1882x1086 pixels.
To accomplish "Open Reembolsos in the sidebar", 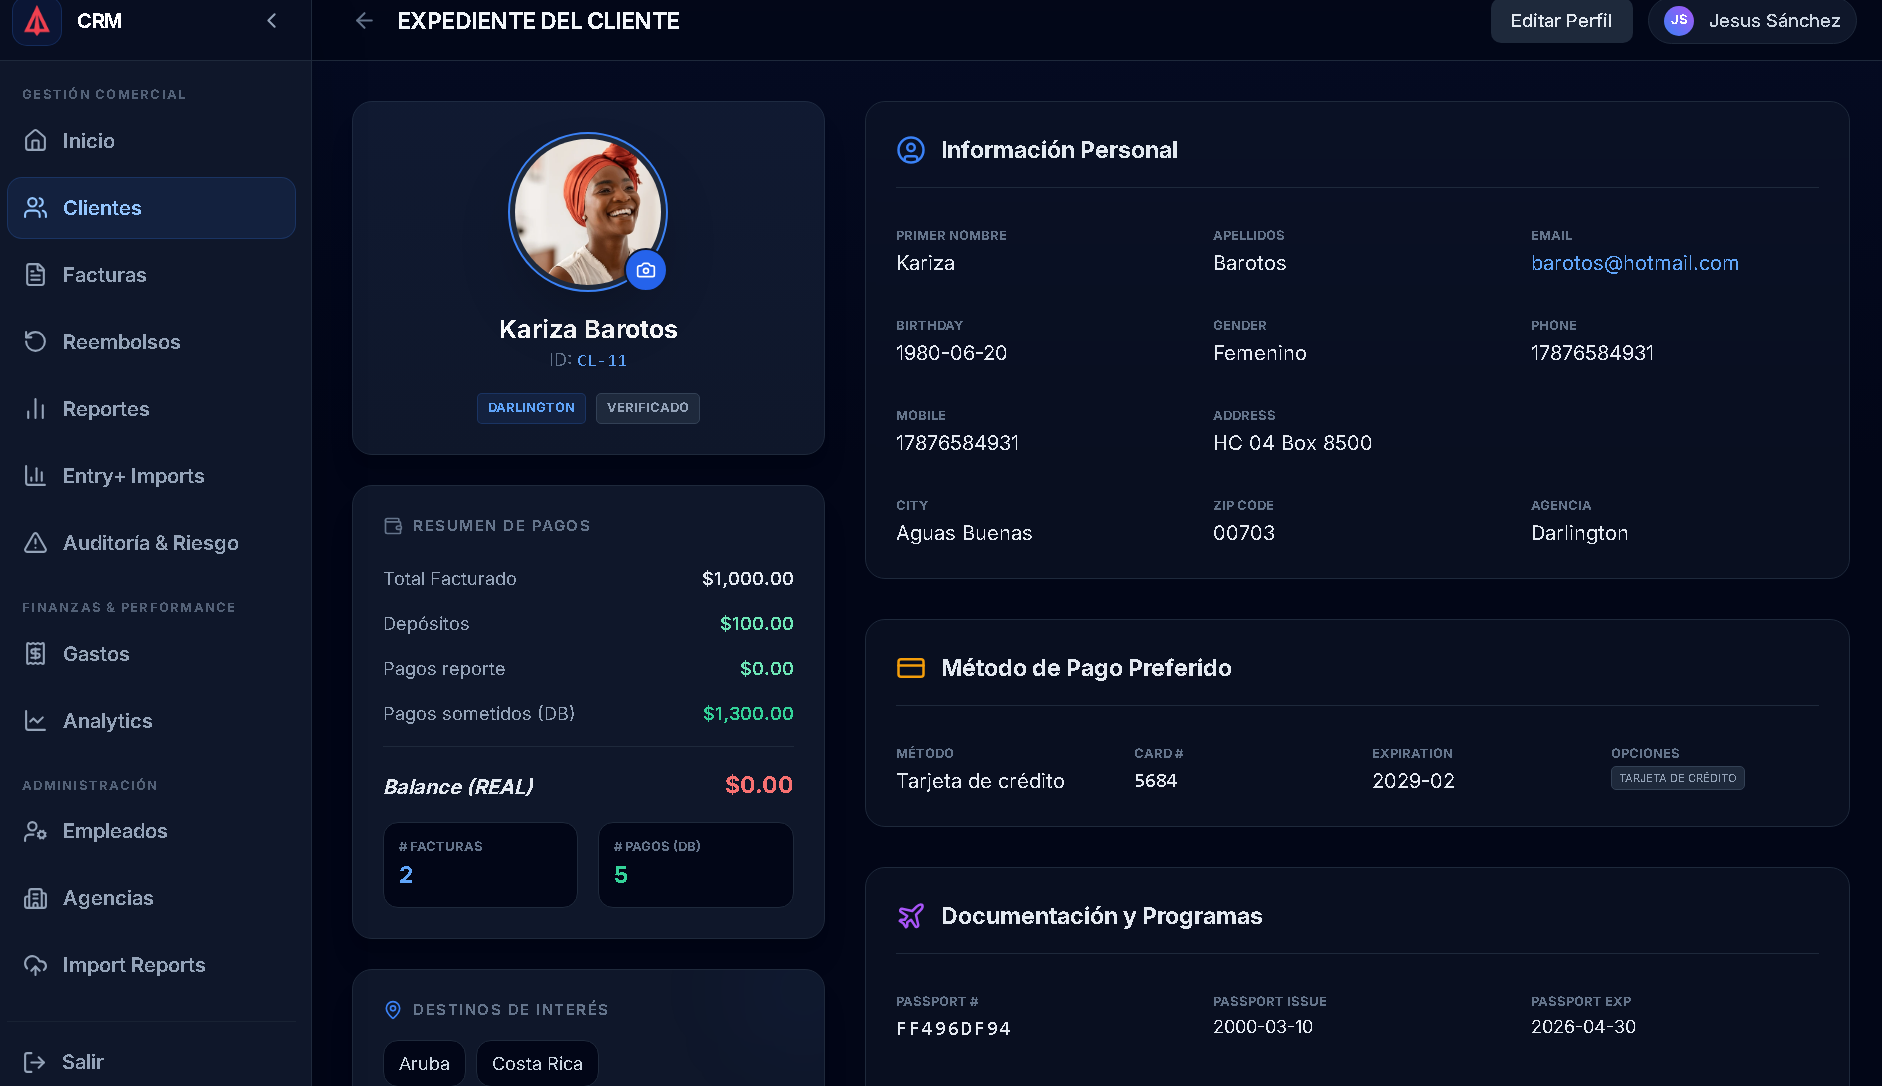I will pos(151,342).
